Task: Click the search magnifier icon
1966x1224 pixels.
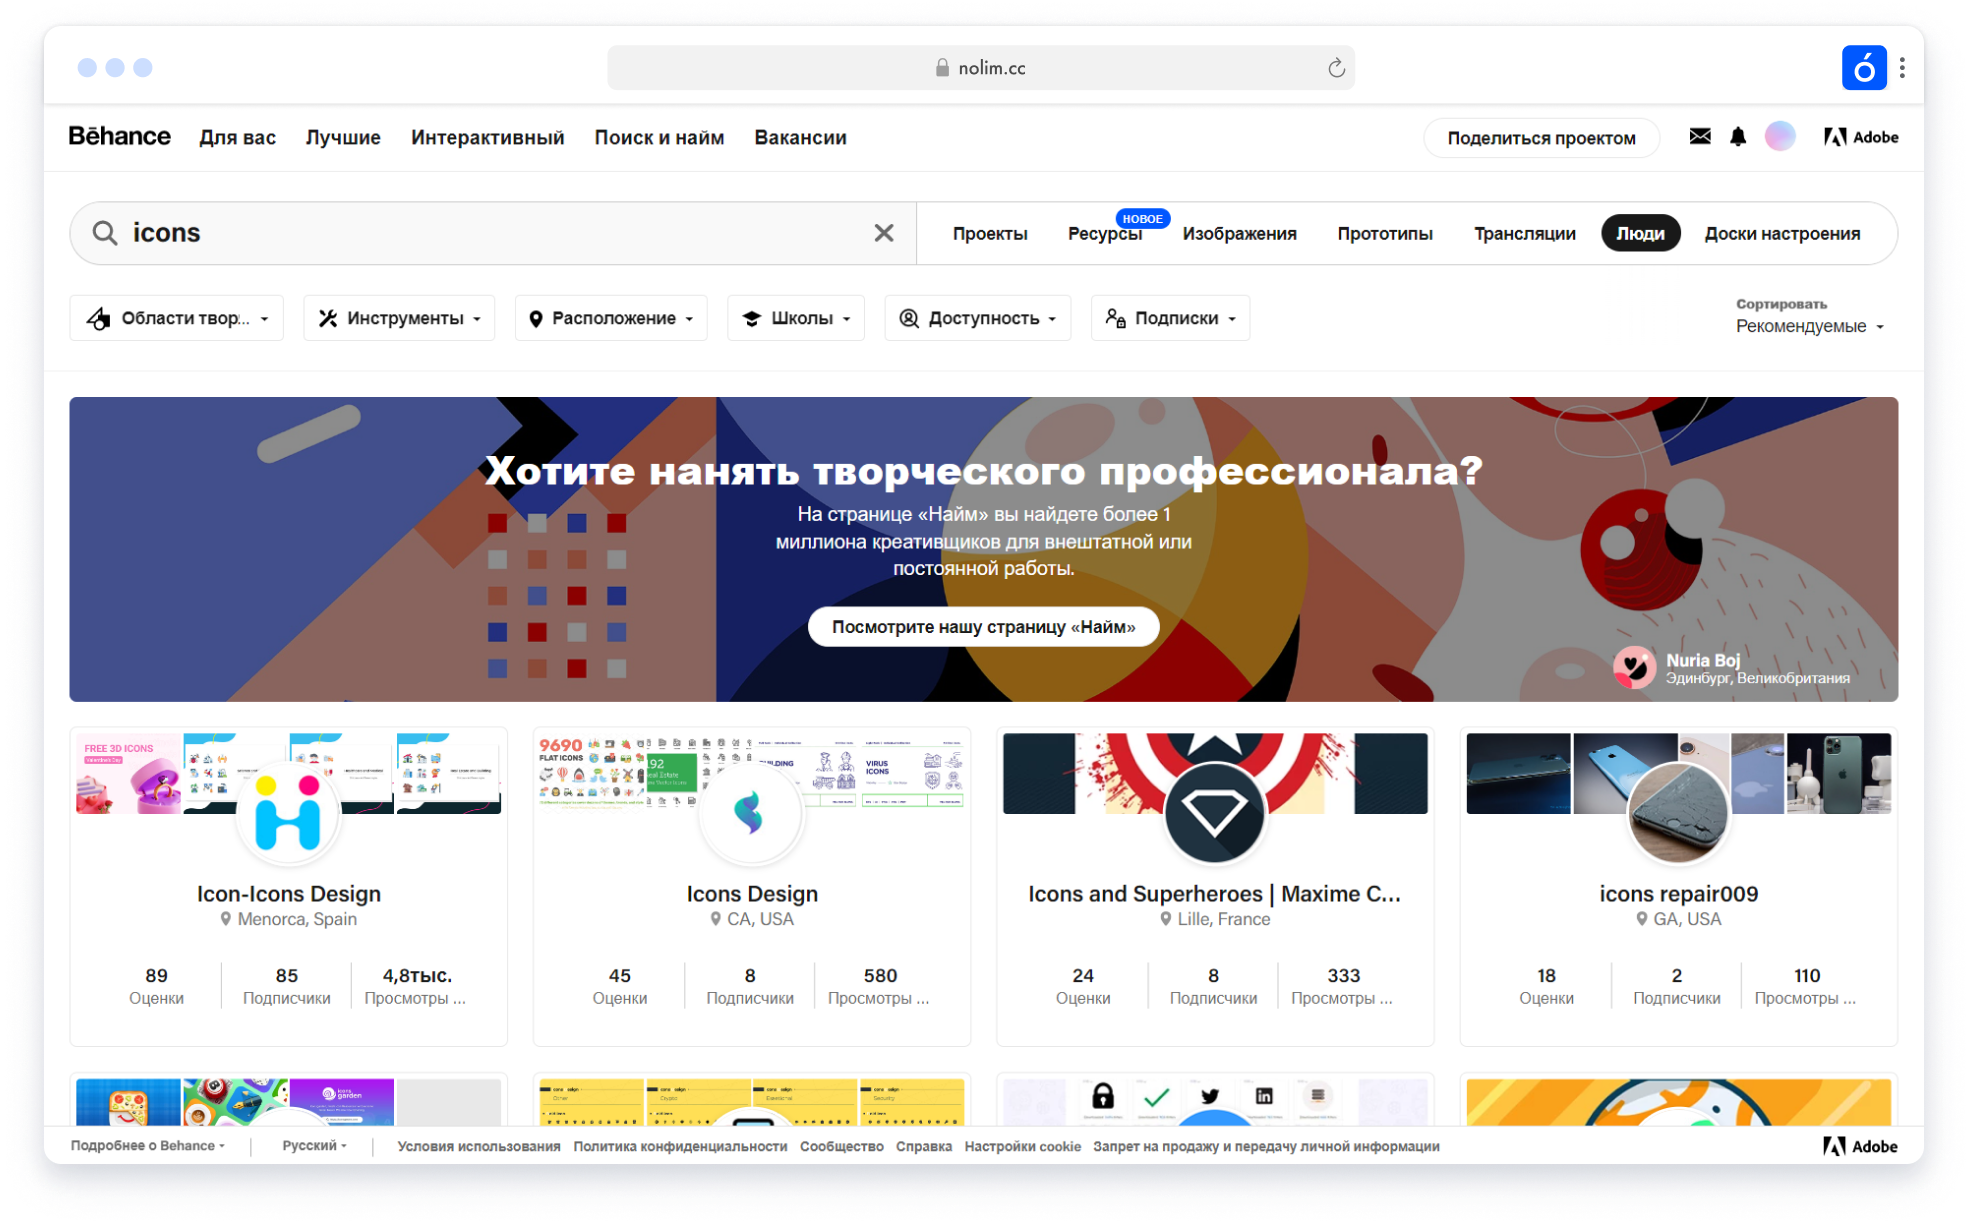Action: [x=105, y=233]
